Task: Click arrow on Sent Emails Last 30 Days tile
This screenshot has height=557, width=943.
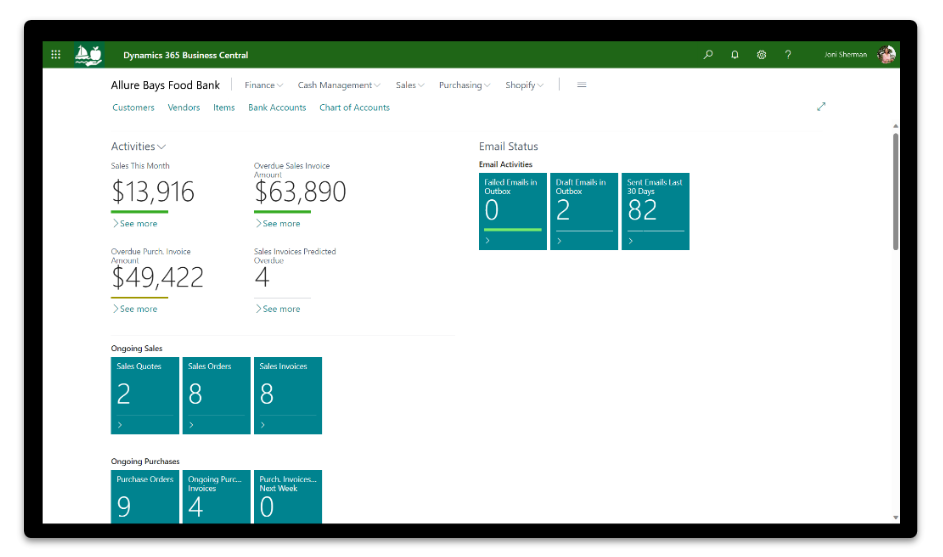Action: (630, 241)
